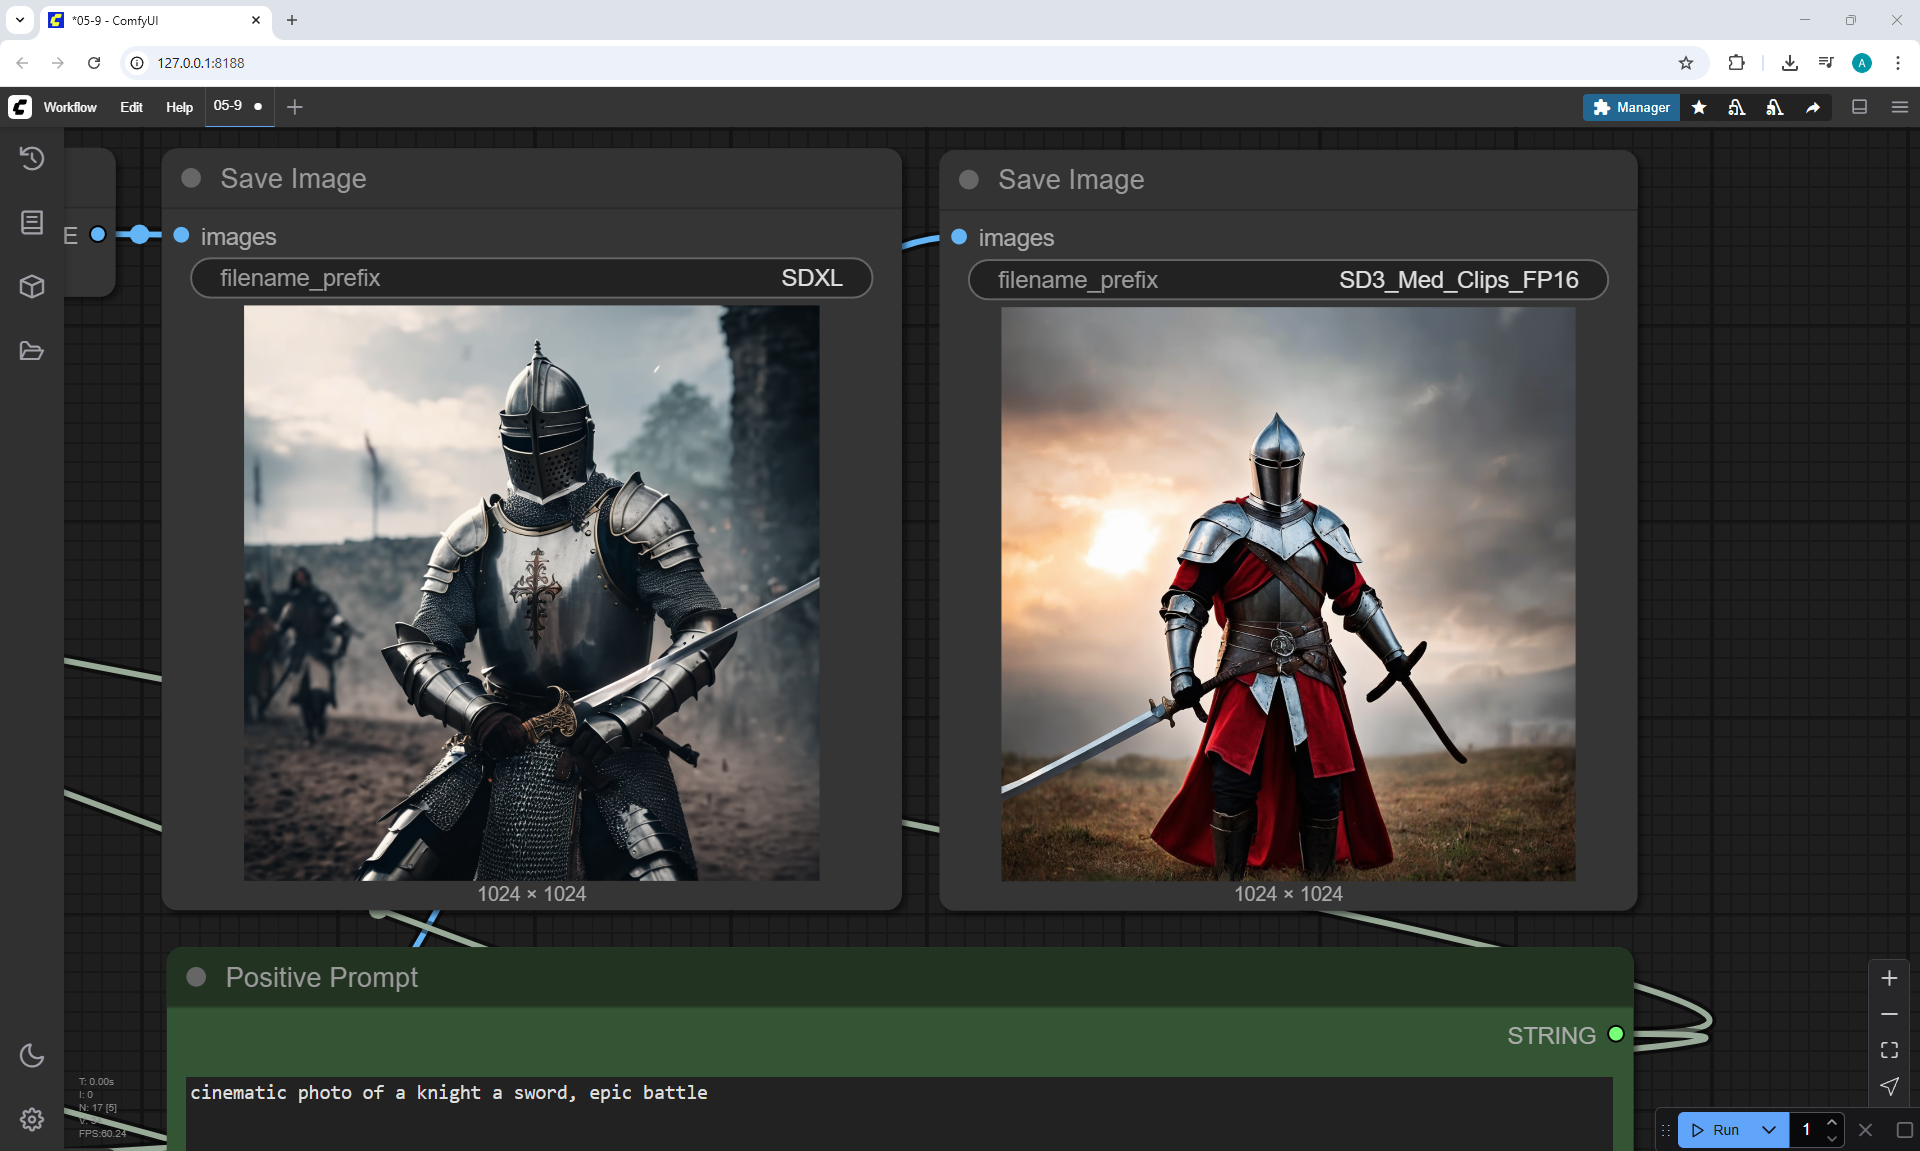Click the share arrow icon in top toolbar
Viewport: 1920px width, 1151px height.
coord(1813,107)
